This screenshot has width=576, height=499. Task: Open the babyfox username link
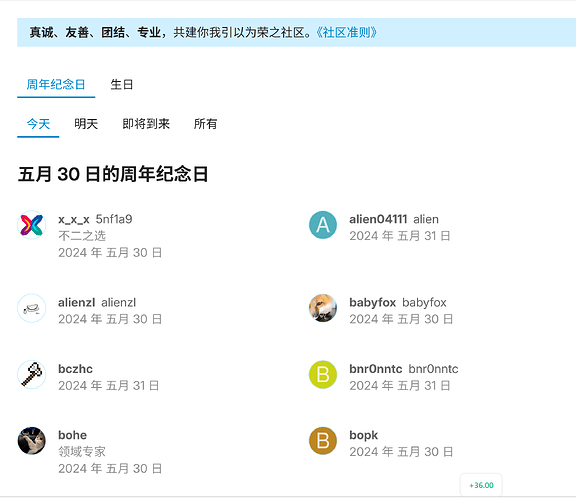pos(372,302)
